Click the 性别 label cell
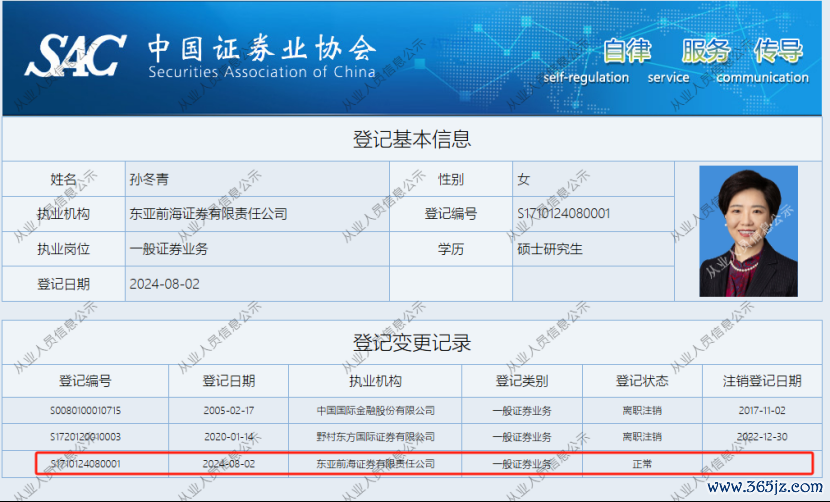830x502 pixels. [x=450, y=179]
